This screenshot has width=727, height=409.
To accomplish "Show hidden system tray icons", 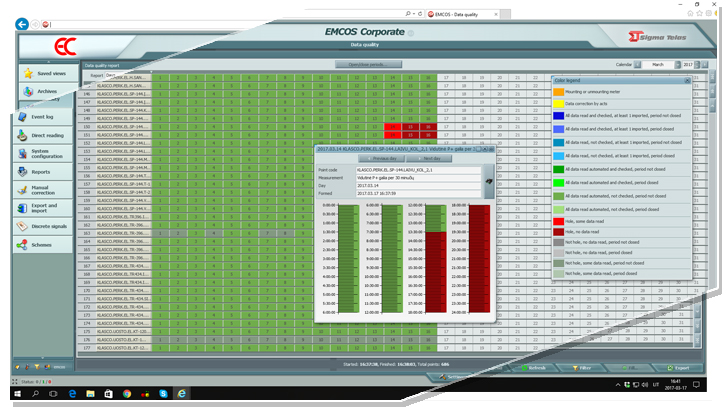I will point(618,385).
